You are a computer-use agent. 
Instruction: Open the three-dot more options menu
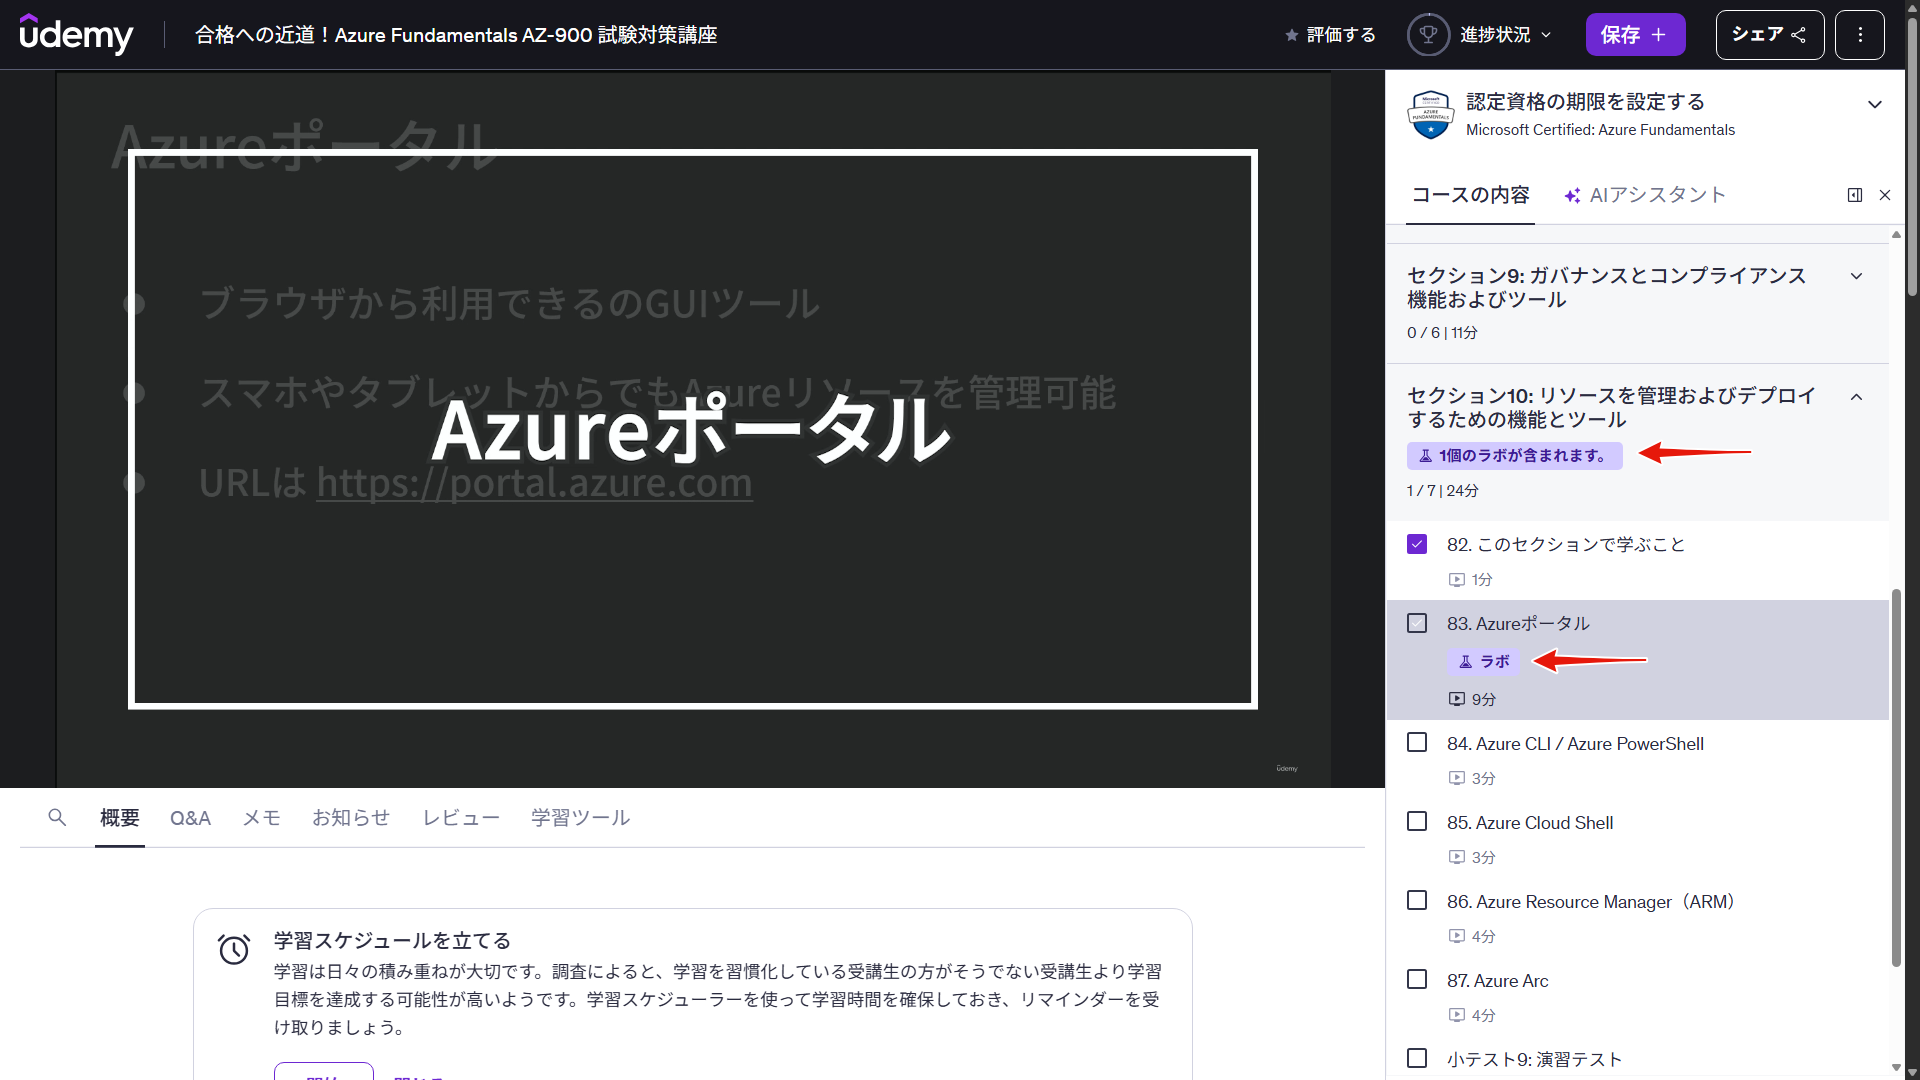pos(1860,35)
